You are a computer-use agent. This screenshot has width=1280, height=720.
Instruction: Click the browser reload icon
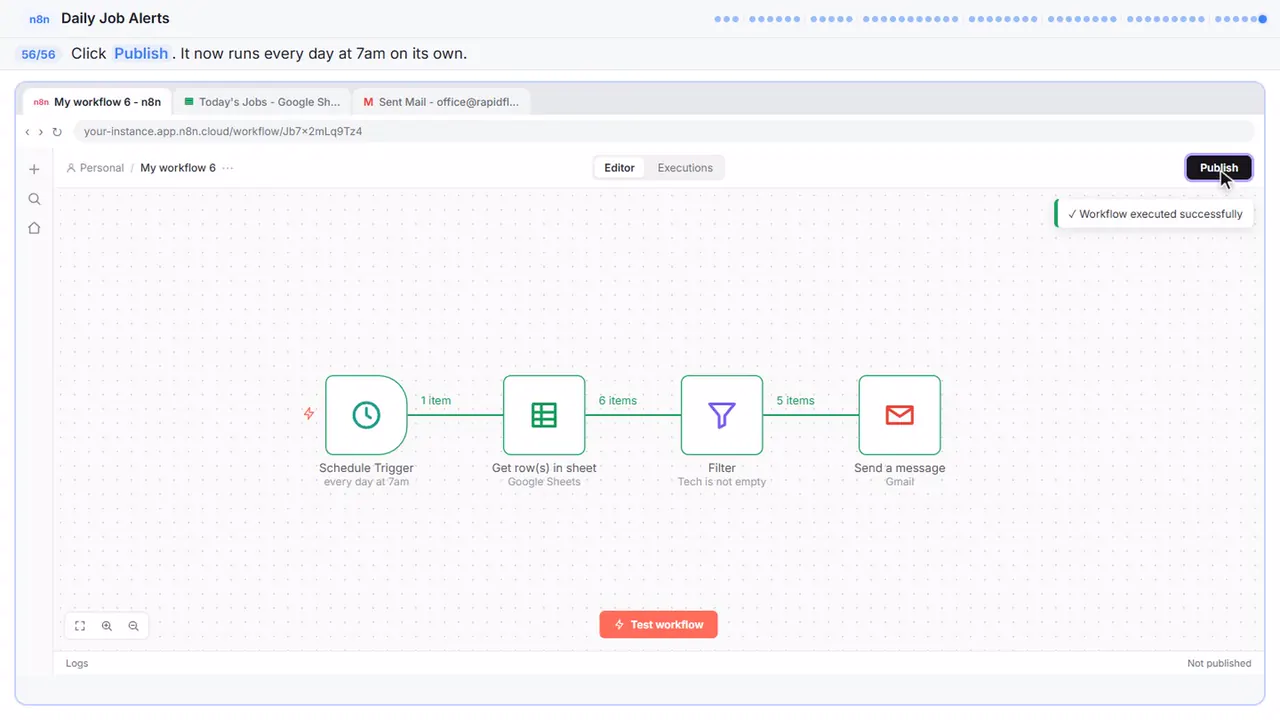click(x=57, y=132)
